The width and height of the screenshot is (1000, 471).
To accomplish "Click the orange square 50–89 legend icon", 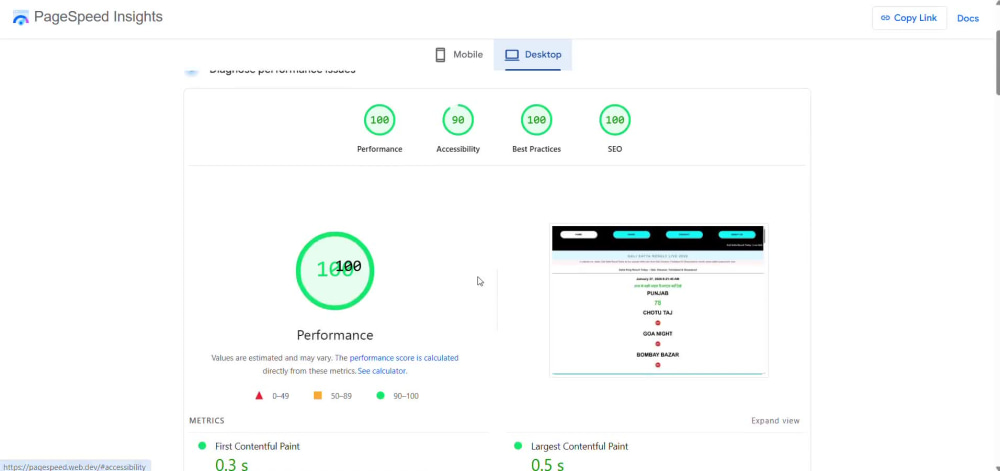I will coord(318,396).
